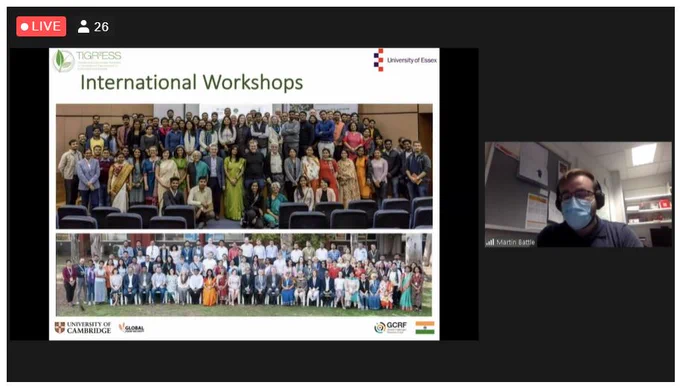Click the viewer count number 26
The image size is (680, 388).
(101, 27)
